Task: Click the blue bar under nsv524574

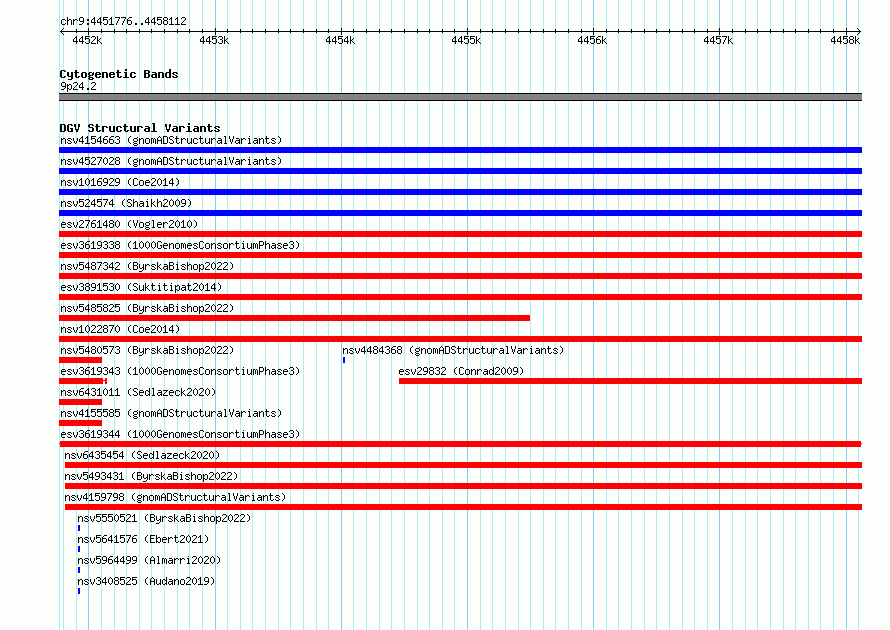Action: (x=460, y=213)
